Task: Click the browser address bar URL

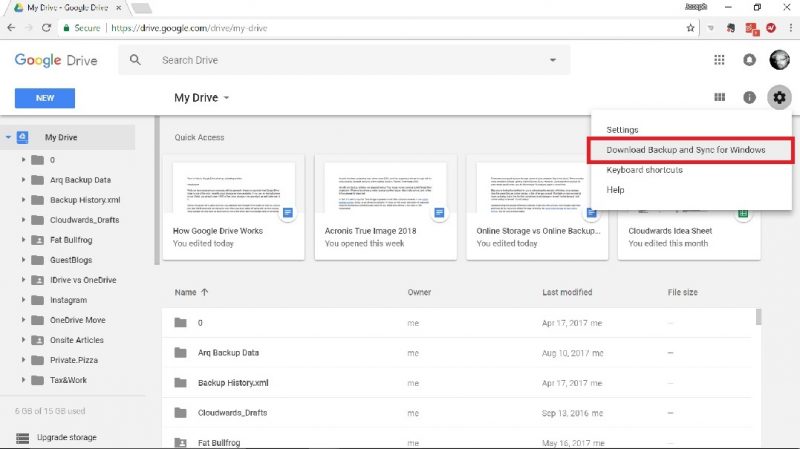Action: pos(189,28)
